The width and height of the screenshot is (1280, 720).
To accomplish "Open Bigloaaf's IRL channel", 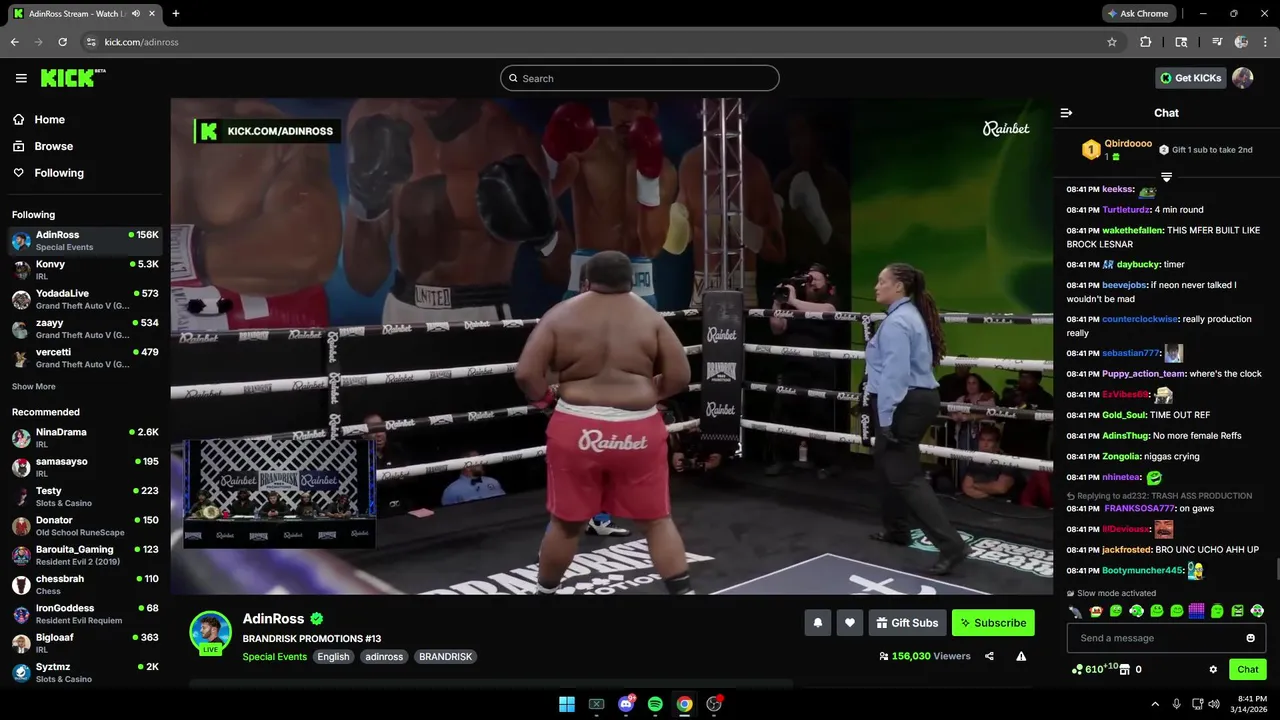I will 85,643.
